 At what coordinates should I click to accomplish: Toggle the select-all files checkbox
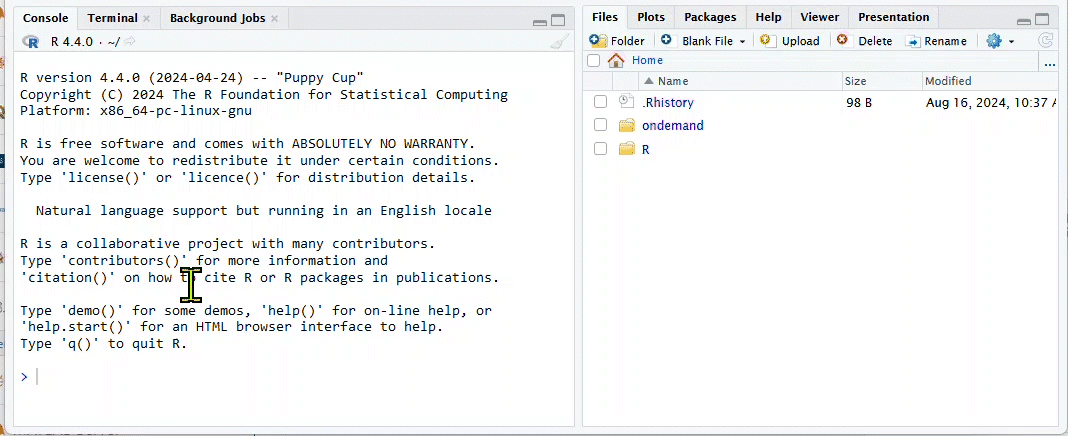coord(594,61)
